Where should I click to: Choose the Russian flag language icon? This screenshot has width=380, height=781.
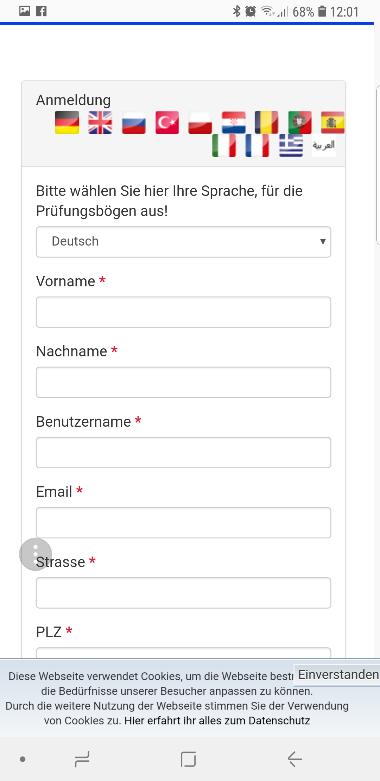point(133,123)
